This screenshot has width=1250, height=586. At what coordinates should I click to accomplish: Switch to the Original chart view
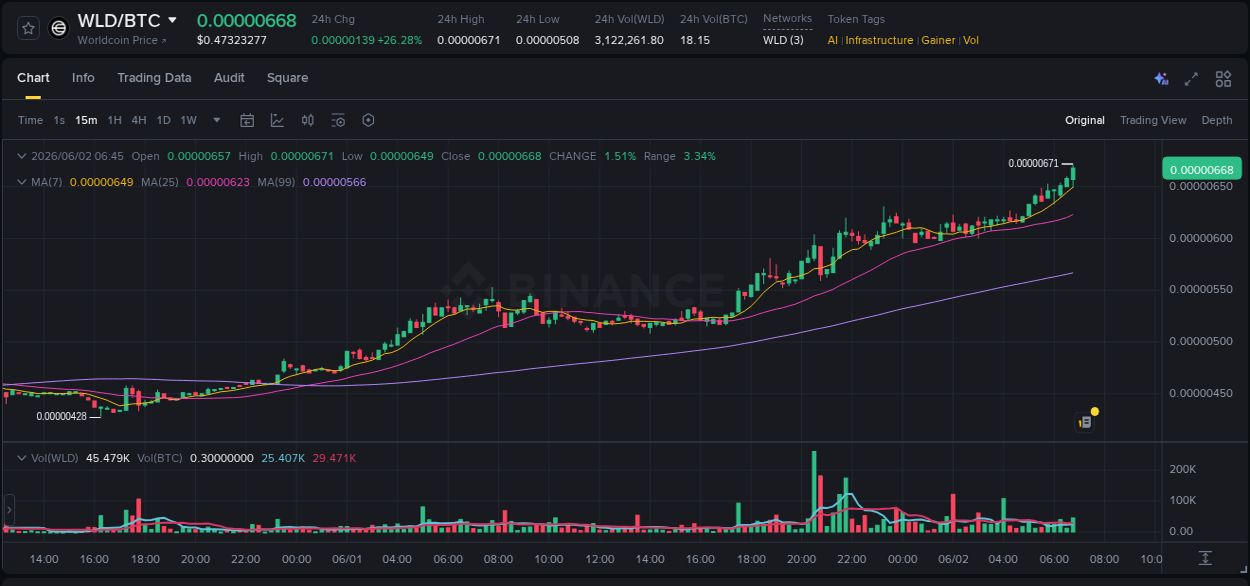(1085, 120)
